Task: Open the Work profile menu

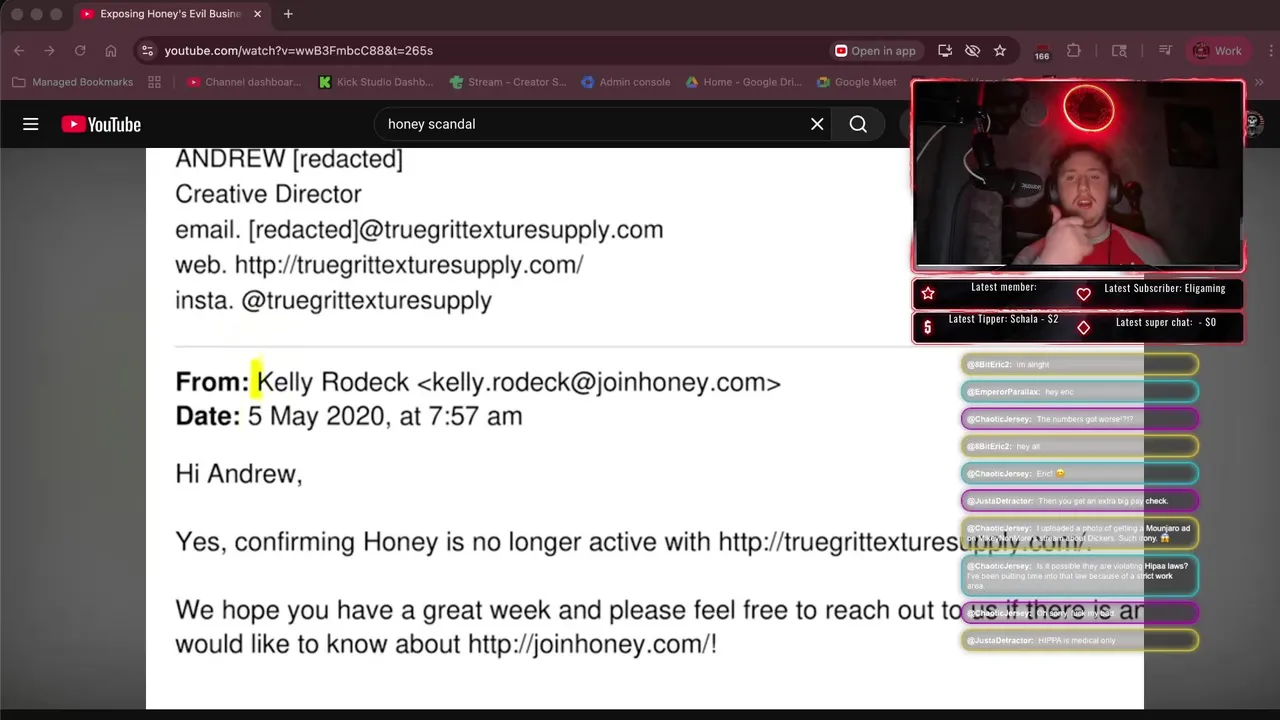Action: point(1217,50)
